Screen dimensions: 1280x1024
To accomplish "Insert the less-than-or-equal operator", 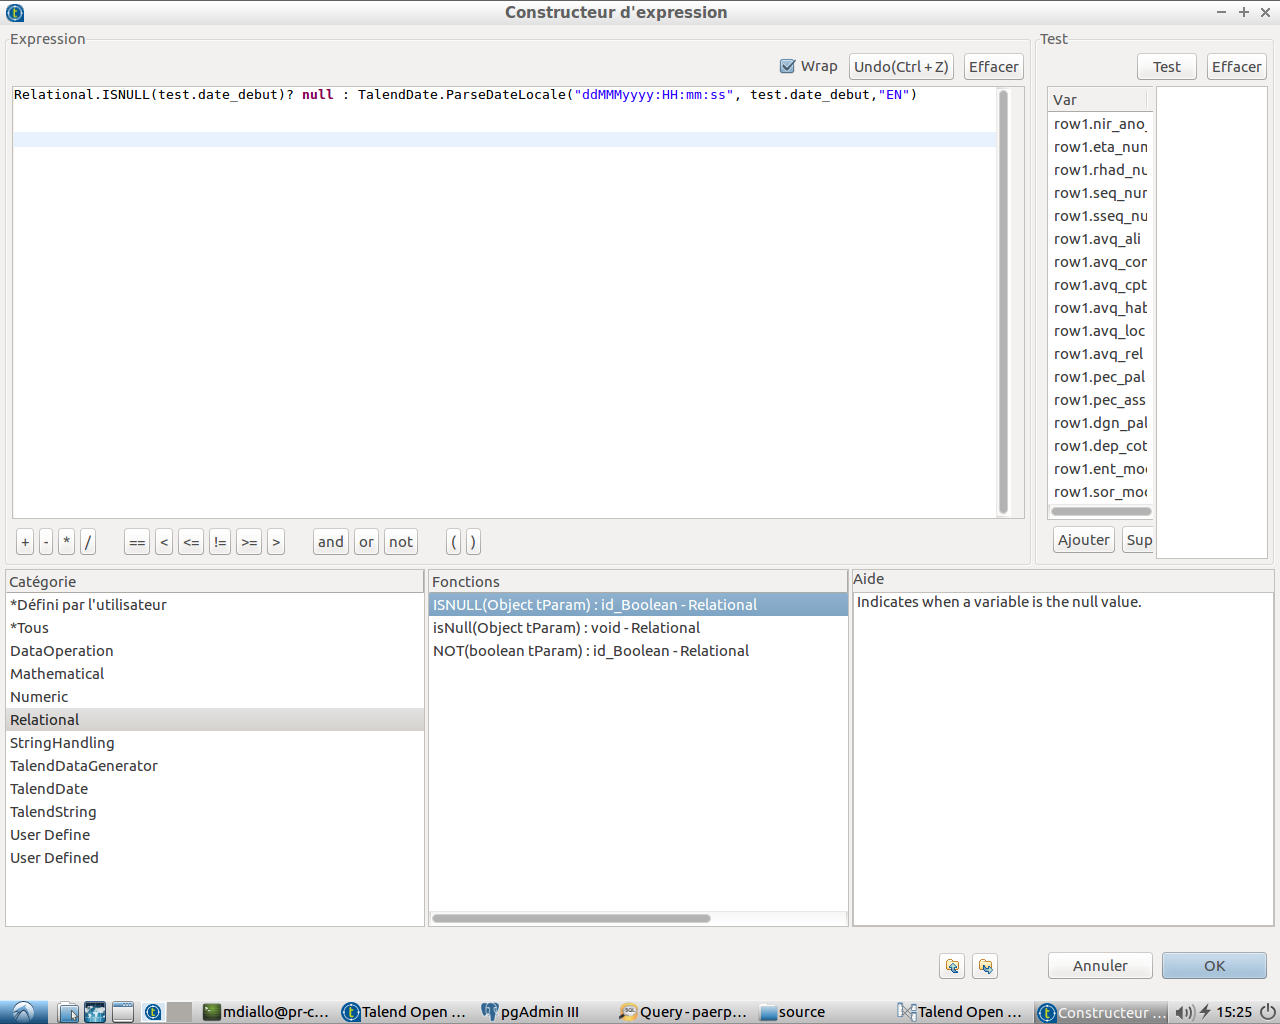I will tap(191, 542).
